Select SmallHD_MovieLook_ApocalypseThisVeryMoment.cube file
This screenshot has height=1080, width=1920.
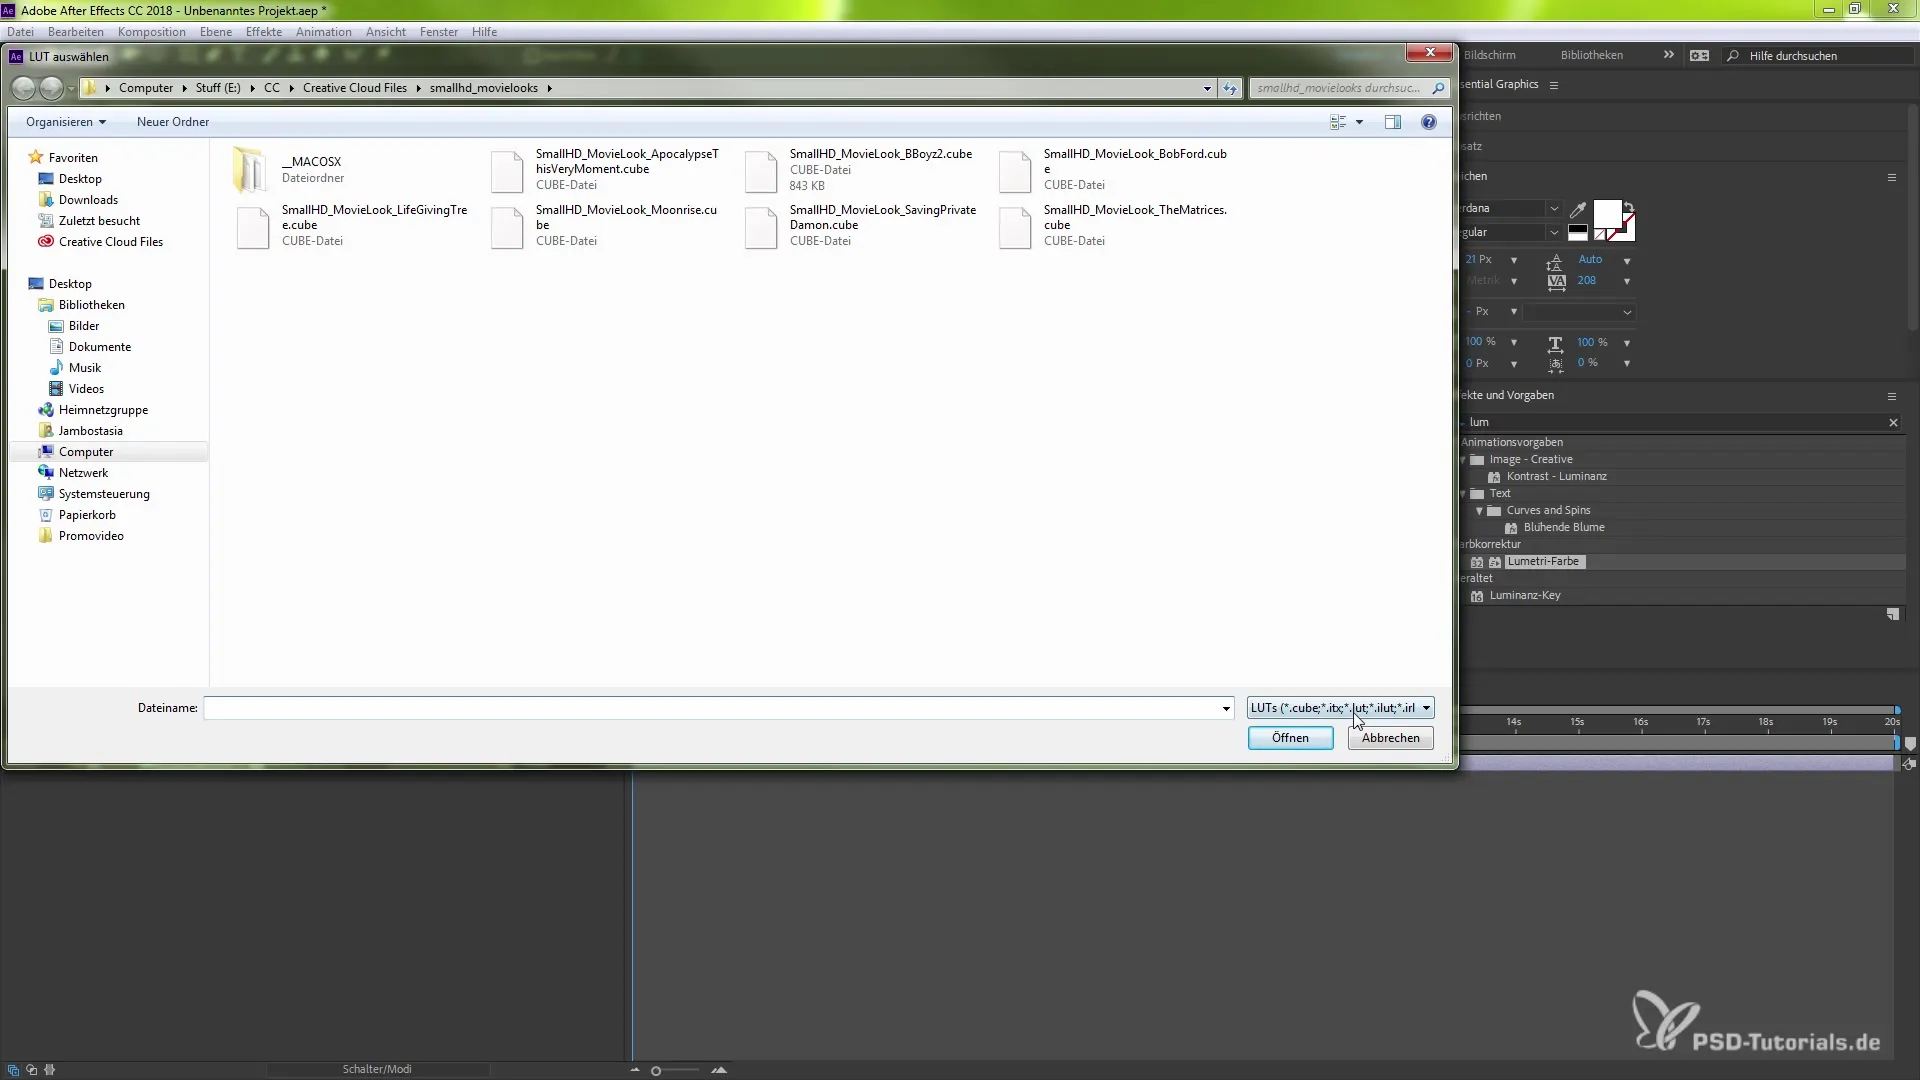click(x=605, y=169)
